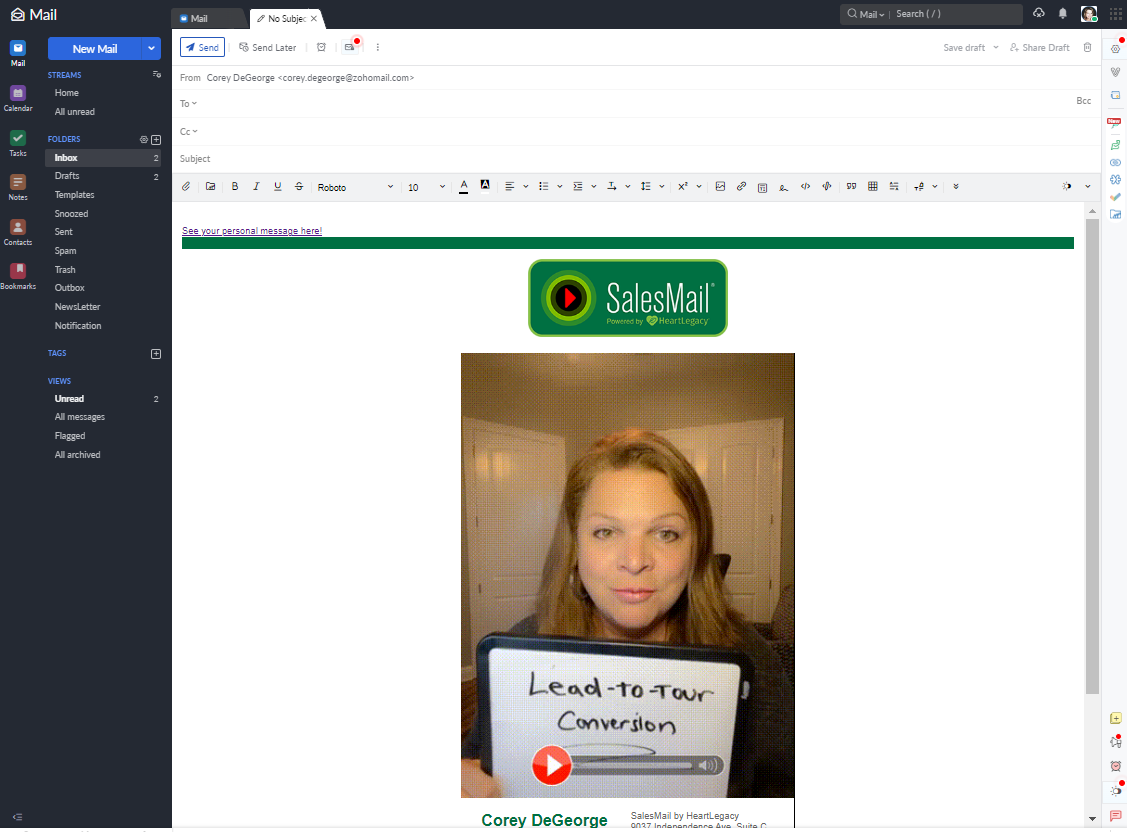This screenshot has height=832, width=1134.
Task: Open the Drafts folder
Action: (x=67, y=177)
